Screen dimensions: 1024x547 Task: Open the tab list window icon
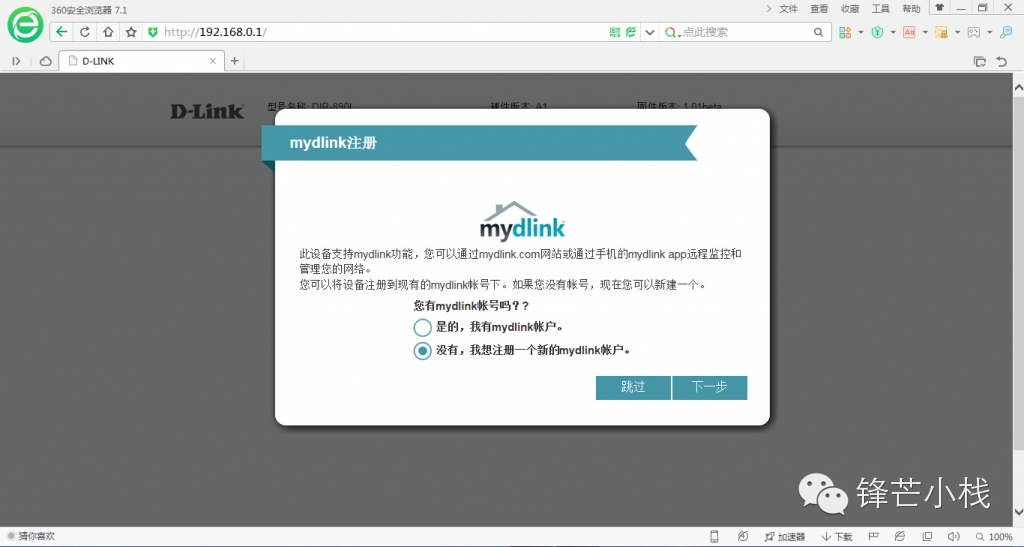(980, 61)
